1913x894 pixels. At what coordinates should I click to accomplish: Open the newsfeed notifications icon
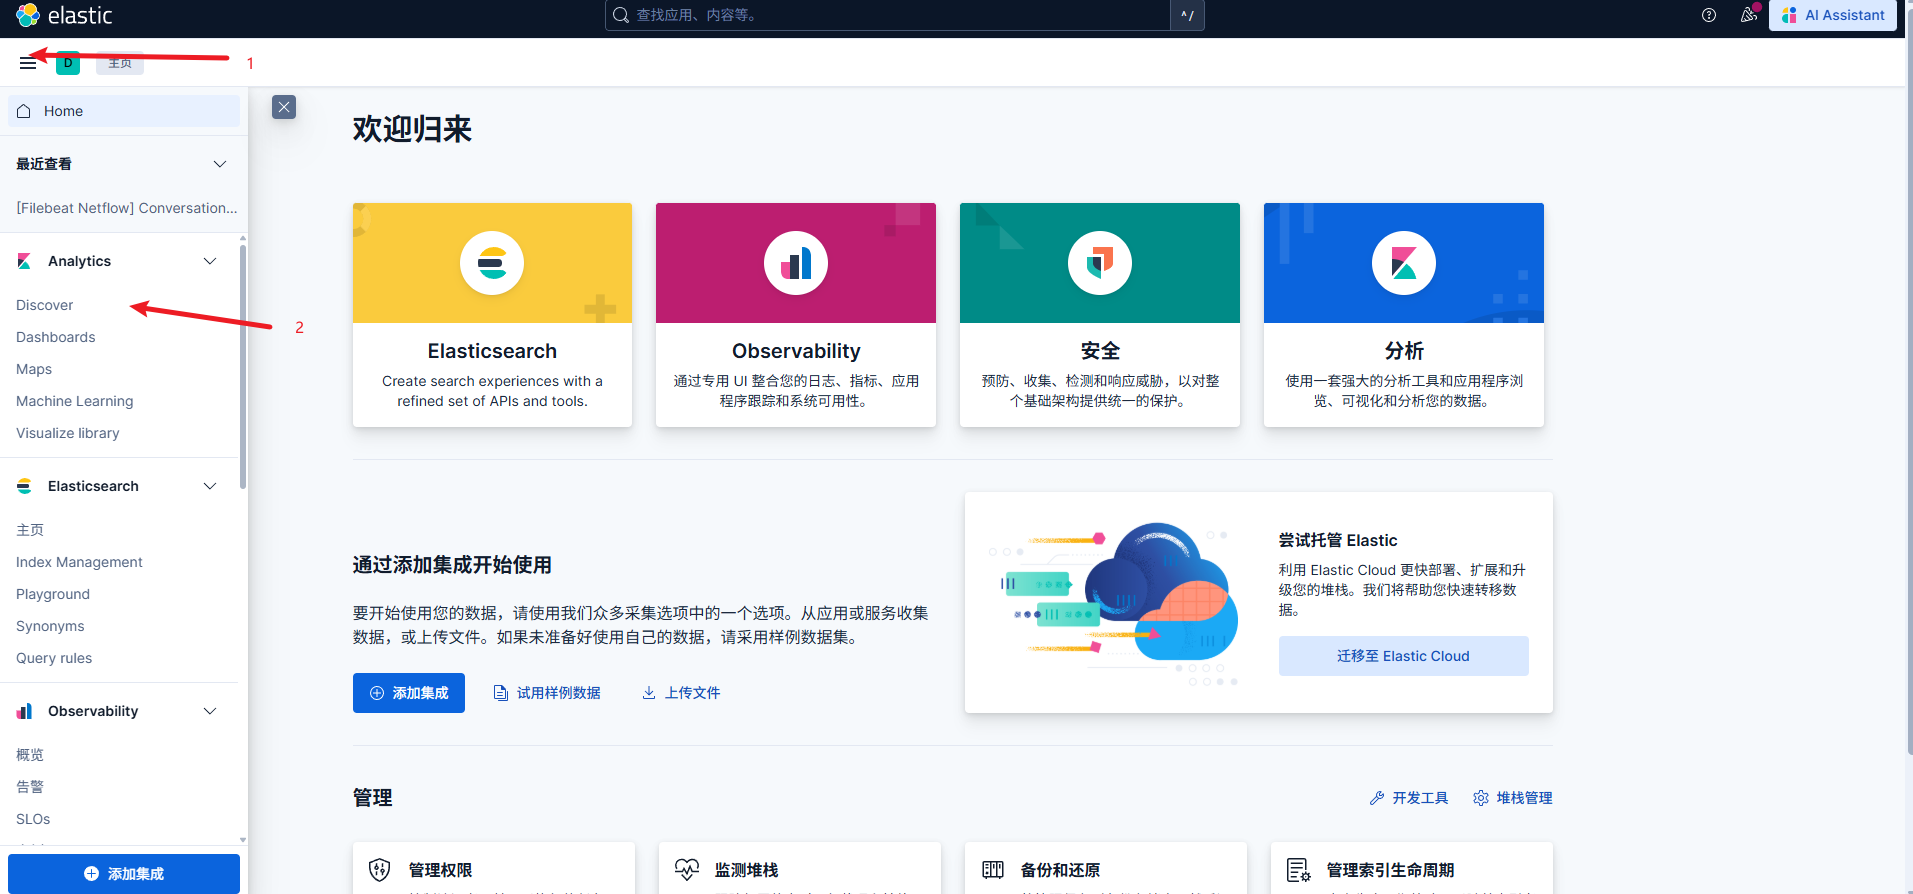tap(1748, 15)
